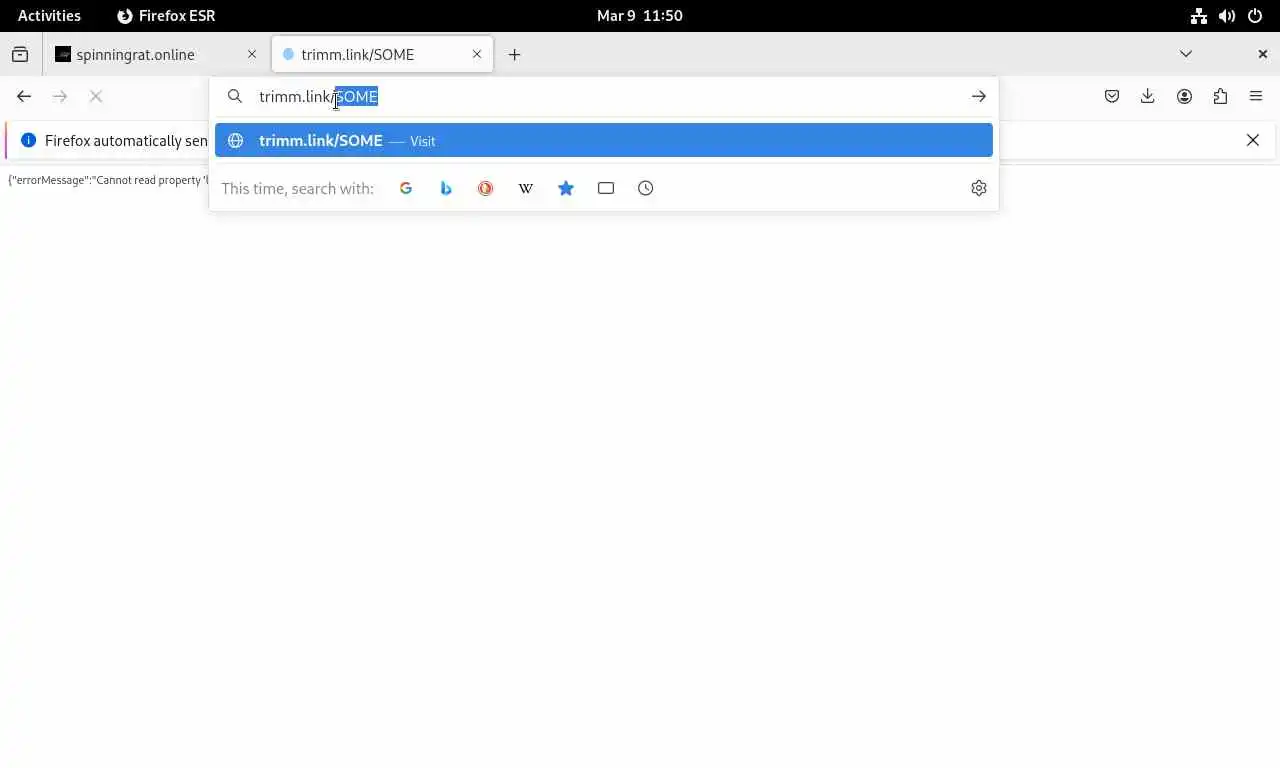
Task: Click the power icon in top bar
Action: pos(1255,15)
